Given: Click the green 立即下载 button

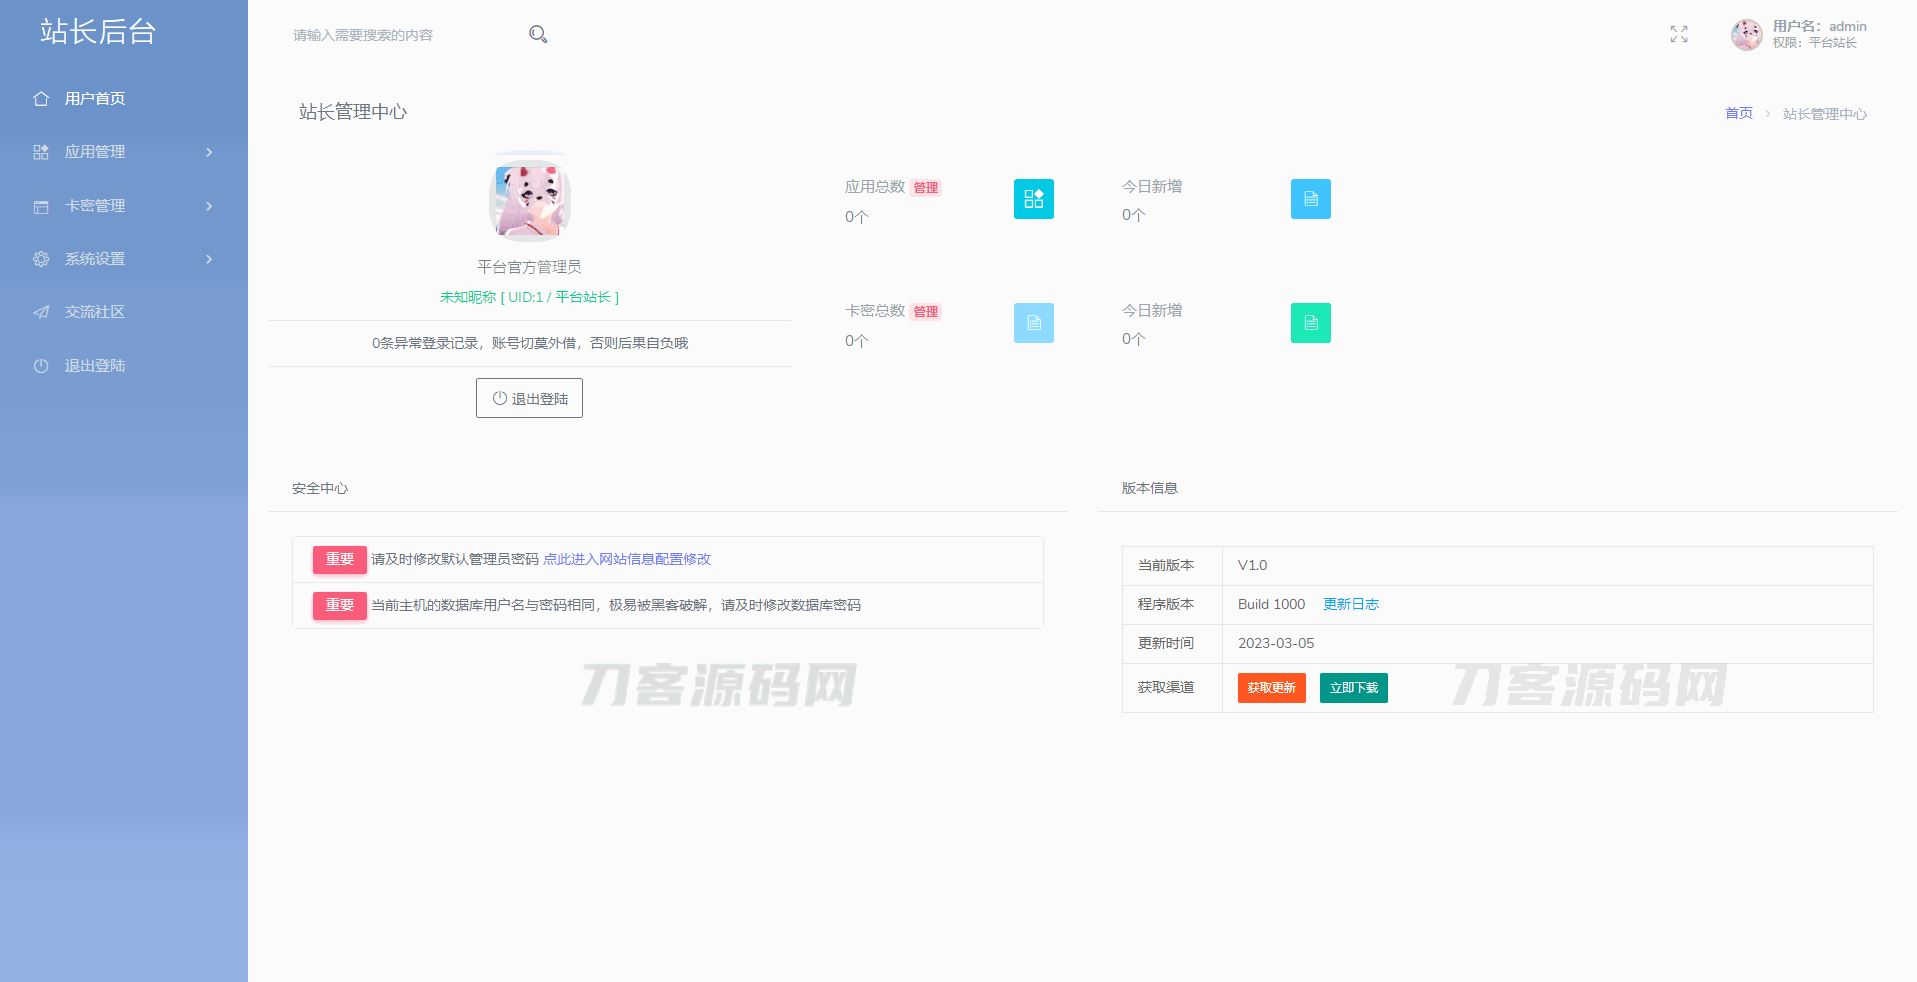Looking at the screenshot, I should (x=1353, y=688).
